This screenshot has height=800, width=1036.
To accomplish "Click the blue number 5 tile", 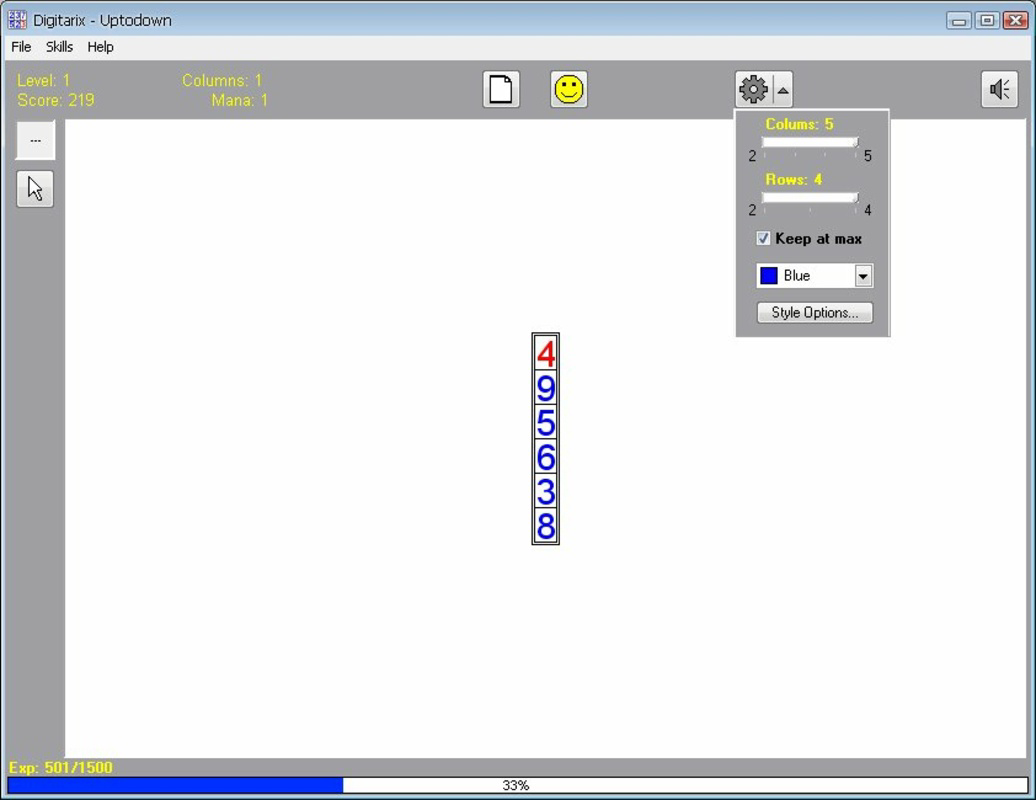I will point(546,422).
